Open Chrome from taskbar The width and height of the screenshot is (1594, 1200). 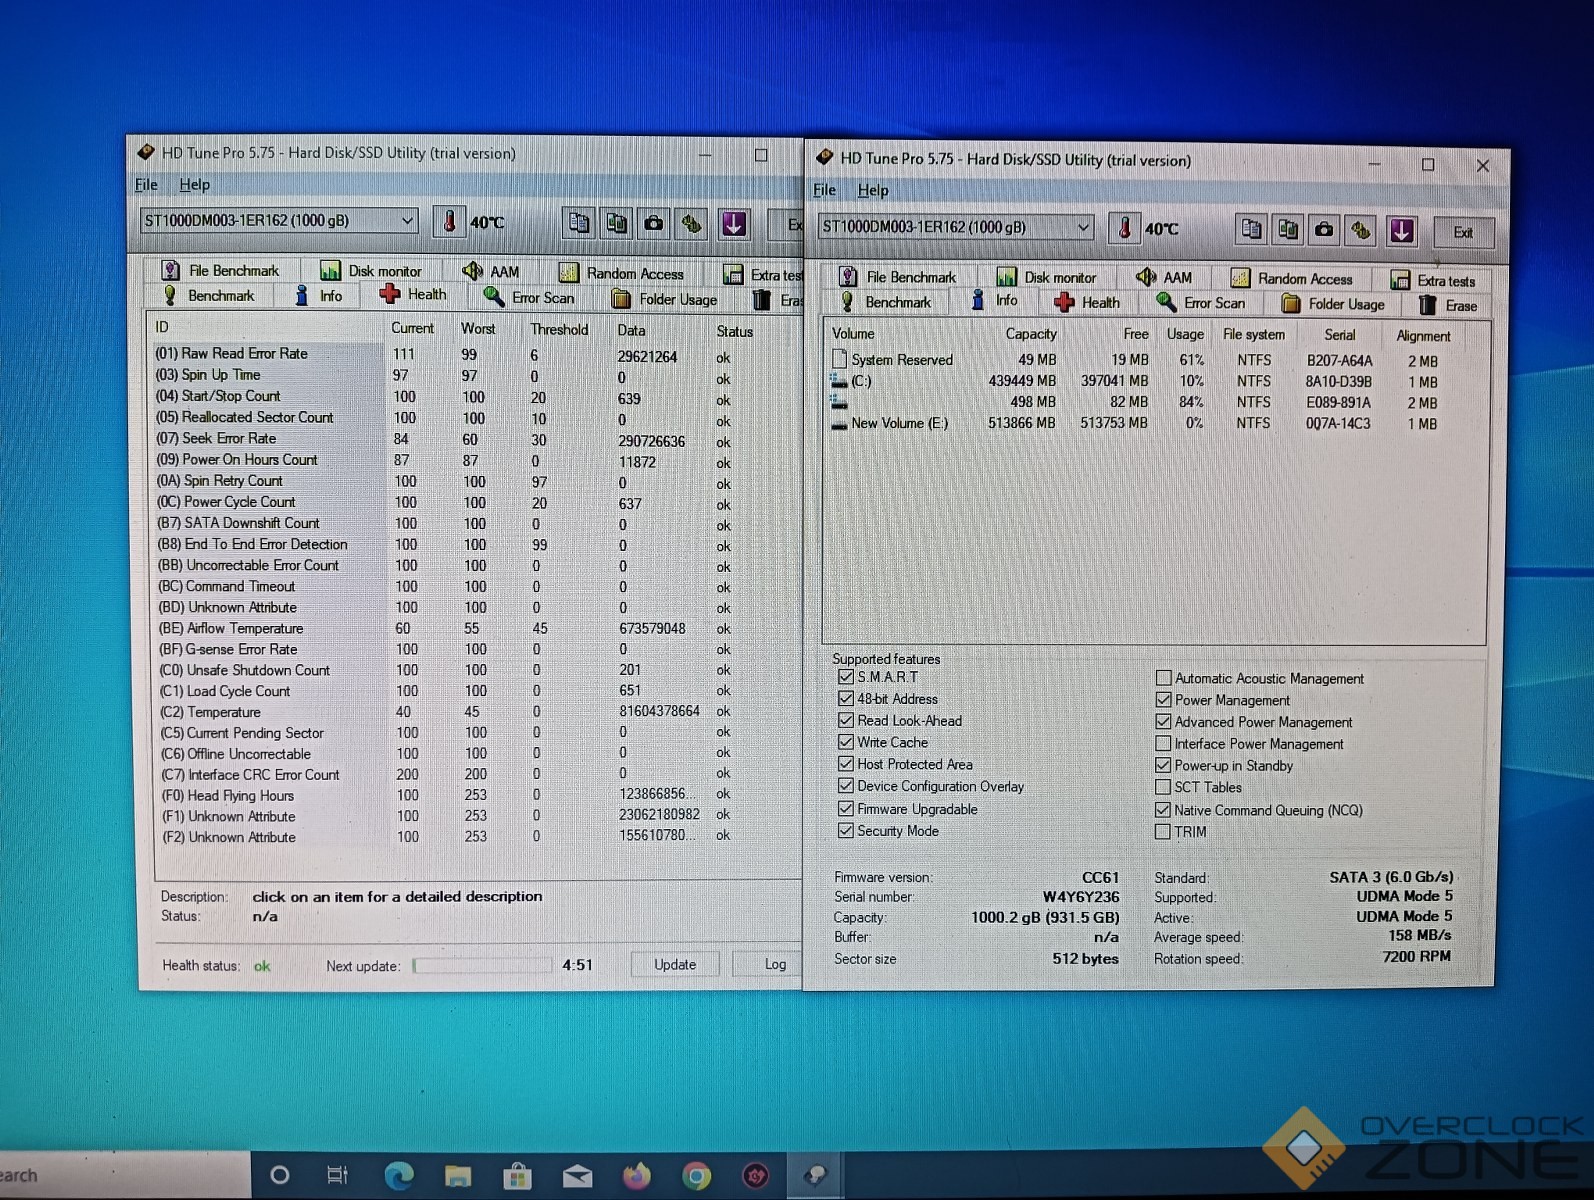coord(696,1176)
